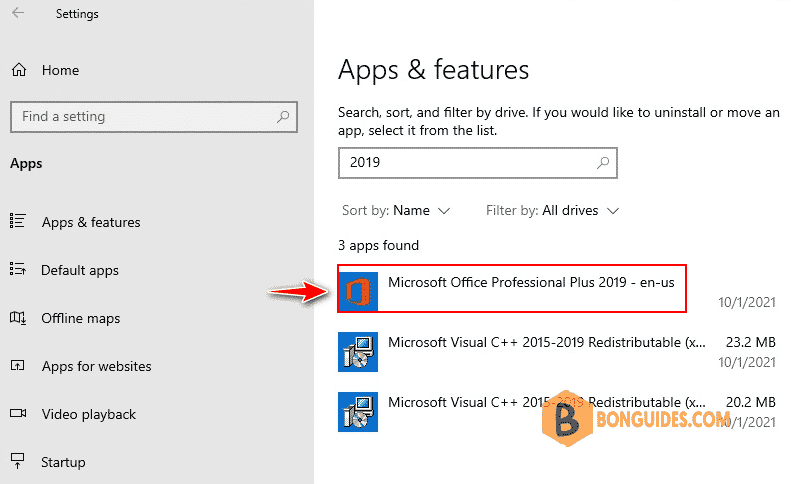Open the Offline maps section
791x484 pixels.
80,318
